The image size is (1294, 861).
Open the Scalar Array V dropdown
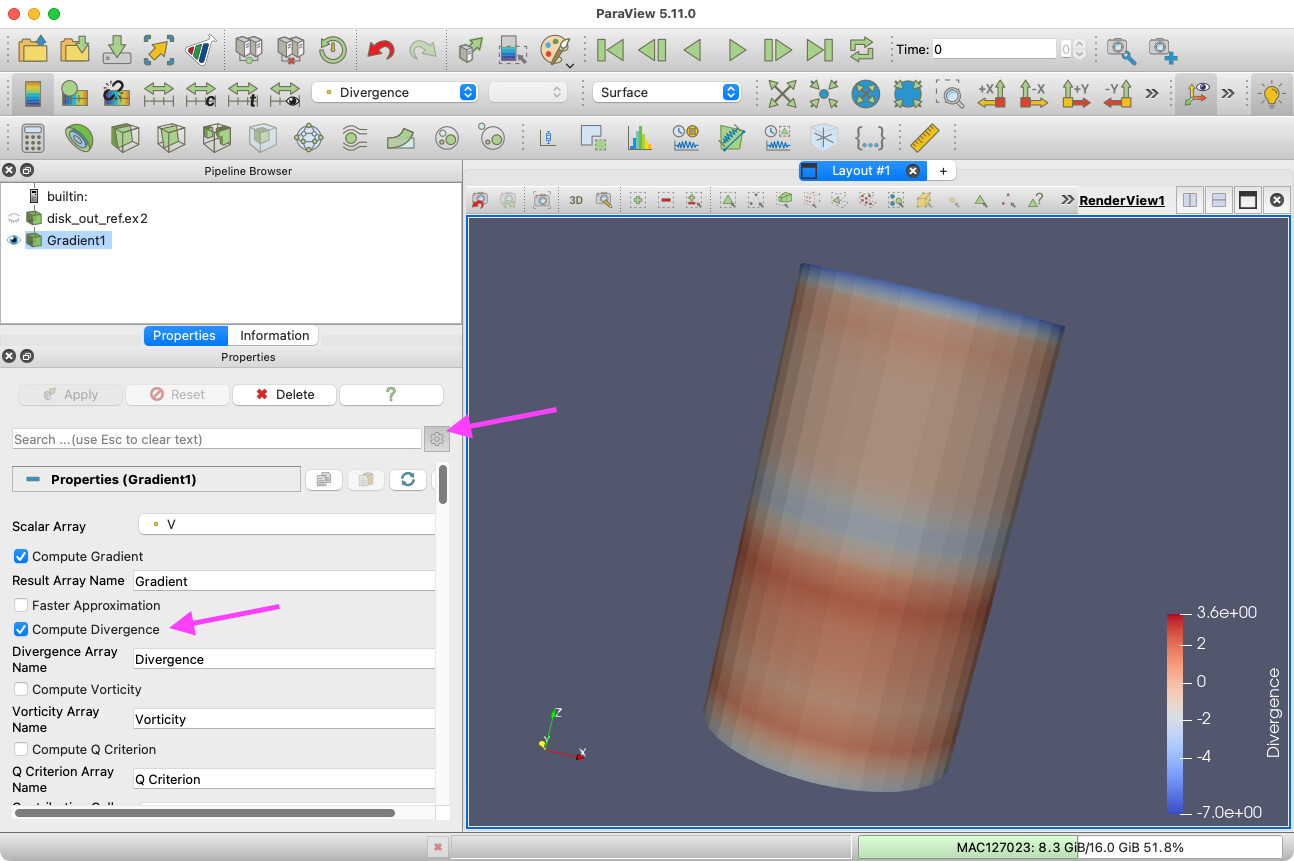click(x=286, y=524)
